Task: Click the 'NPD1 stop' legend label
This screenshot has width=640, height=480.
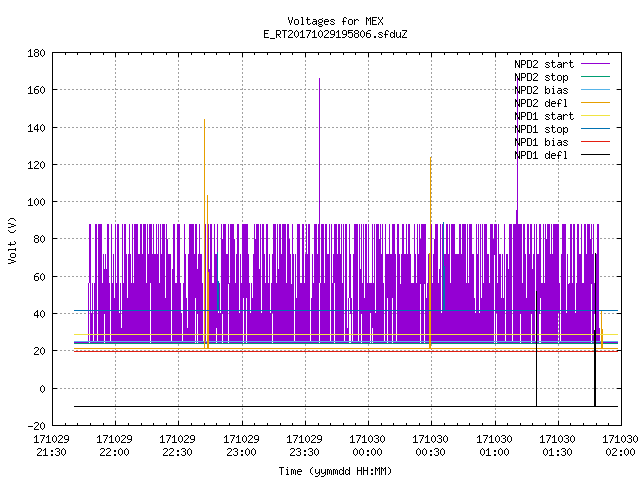Action: pyautogui.click(x=541, y=129)
